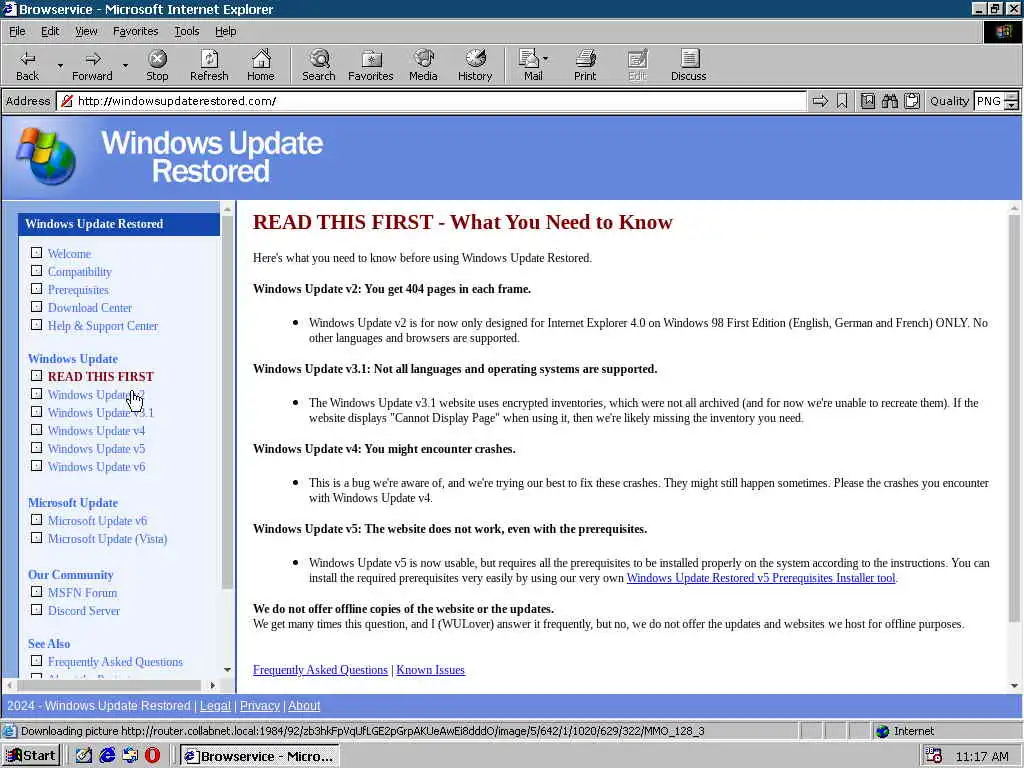Image resolution: width=1024 pixels, height=768 pixels.
Task: Click the Internet zone globe in the status bar
Action: click(883, 731)
